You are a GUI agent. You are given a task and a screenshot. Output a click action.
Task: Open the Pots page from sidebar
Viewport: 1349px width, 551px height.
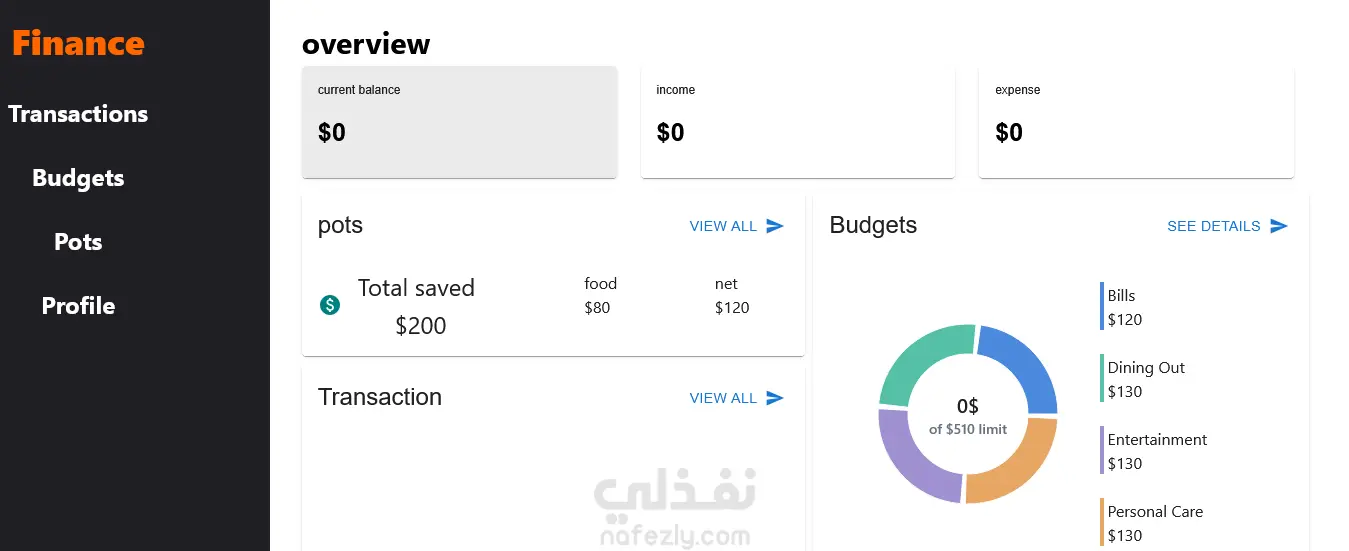pos(78,242)
